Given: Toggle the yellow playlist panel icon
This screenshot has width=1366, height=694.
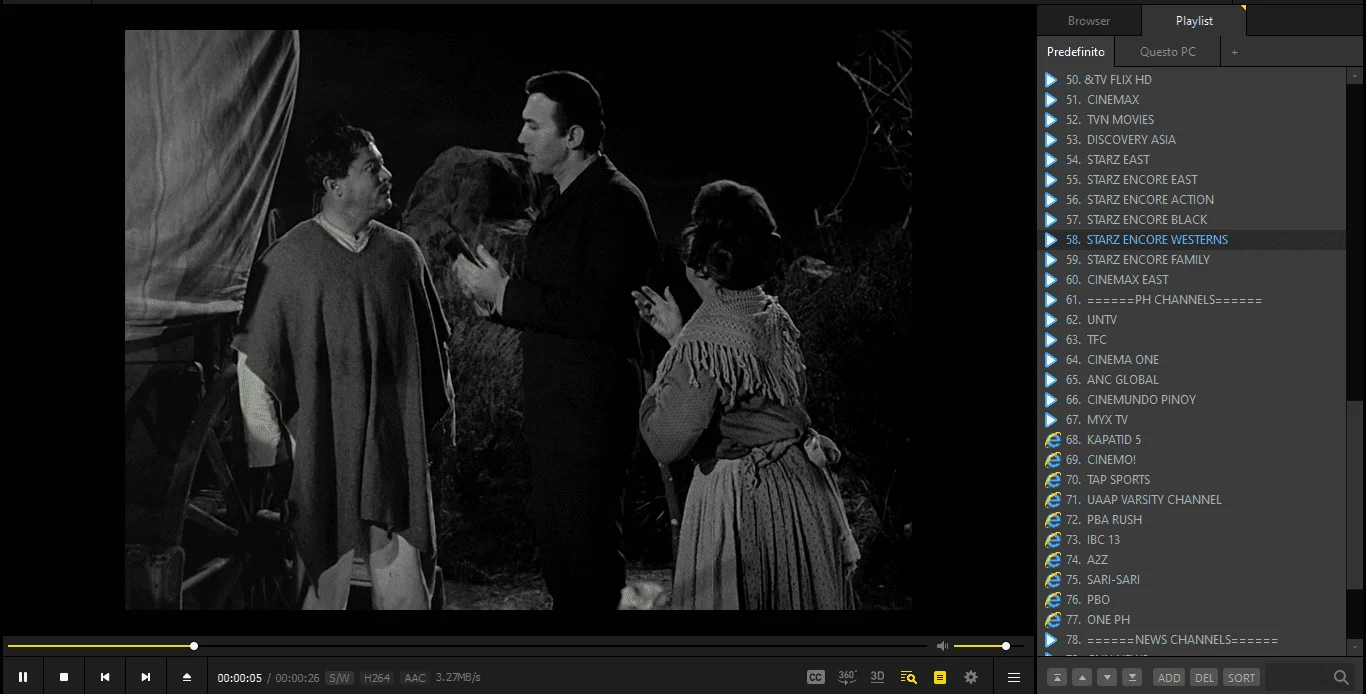Looking at the screenshot, I should click(x=940, y=677).
